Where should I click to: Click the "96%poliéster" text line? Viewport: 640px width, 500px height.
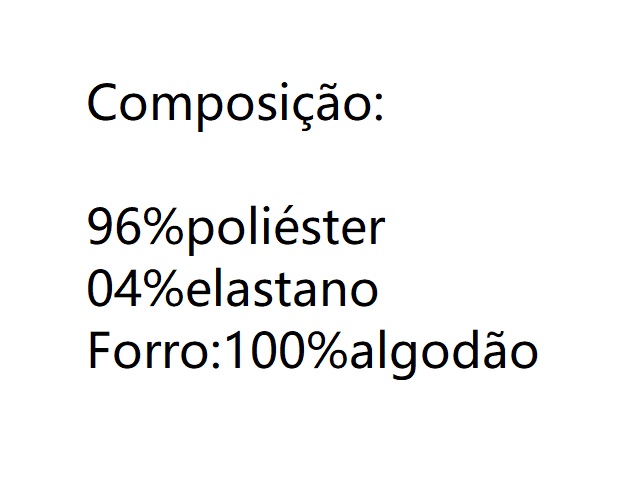pyautogui.click(x=236, y=229)
